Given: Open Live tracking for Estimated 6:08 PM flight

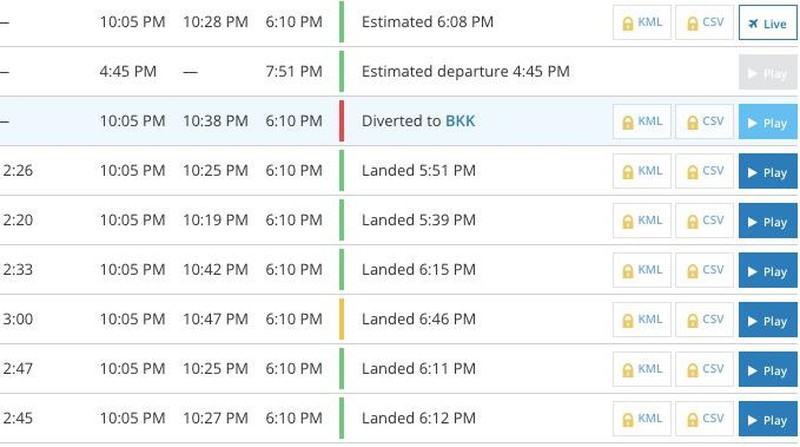Looking at the screenshot, I should 768,23.
